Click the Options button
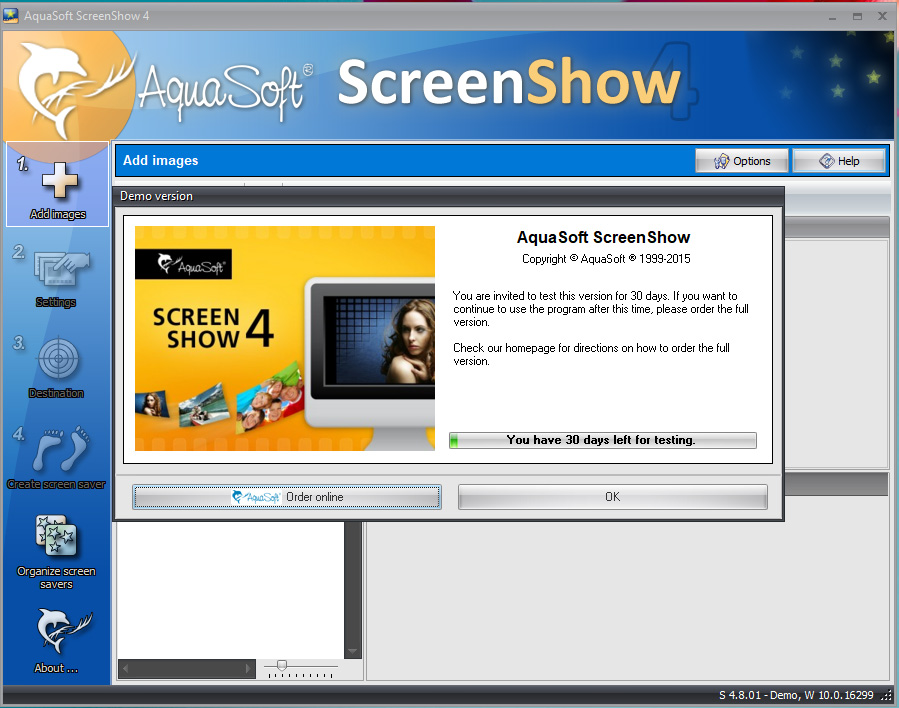 point(742,161)
